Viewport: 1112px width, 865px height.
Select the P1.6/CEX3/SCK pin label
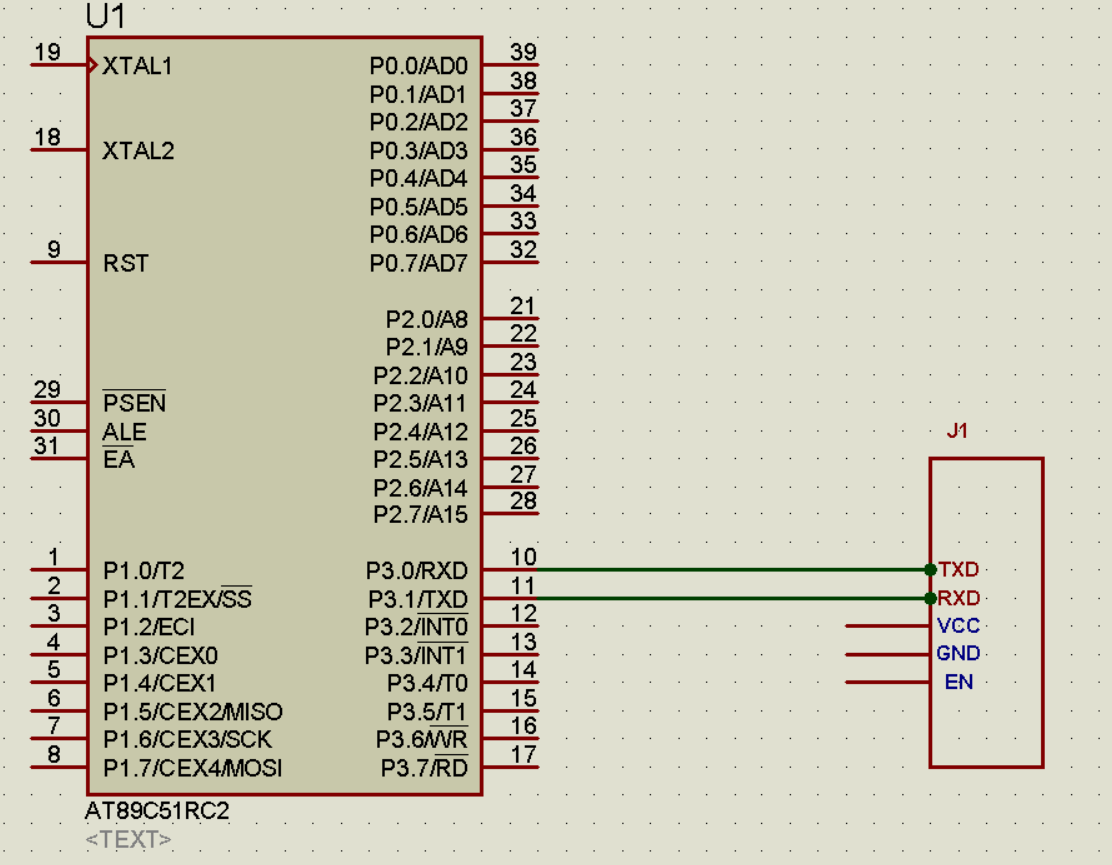pyautogui.click(x=187, y=740)
